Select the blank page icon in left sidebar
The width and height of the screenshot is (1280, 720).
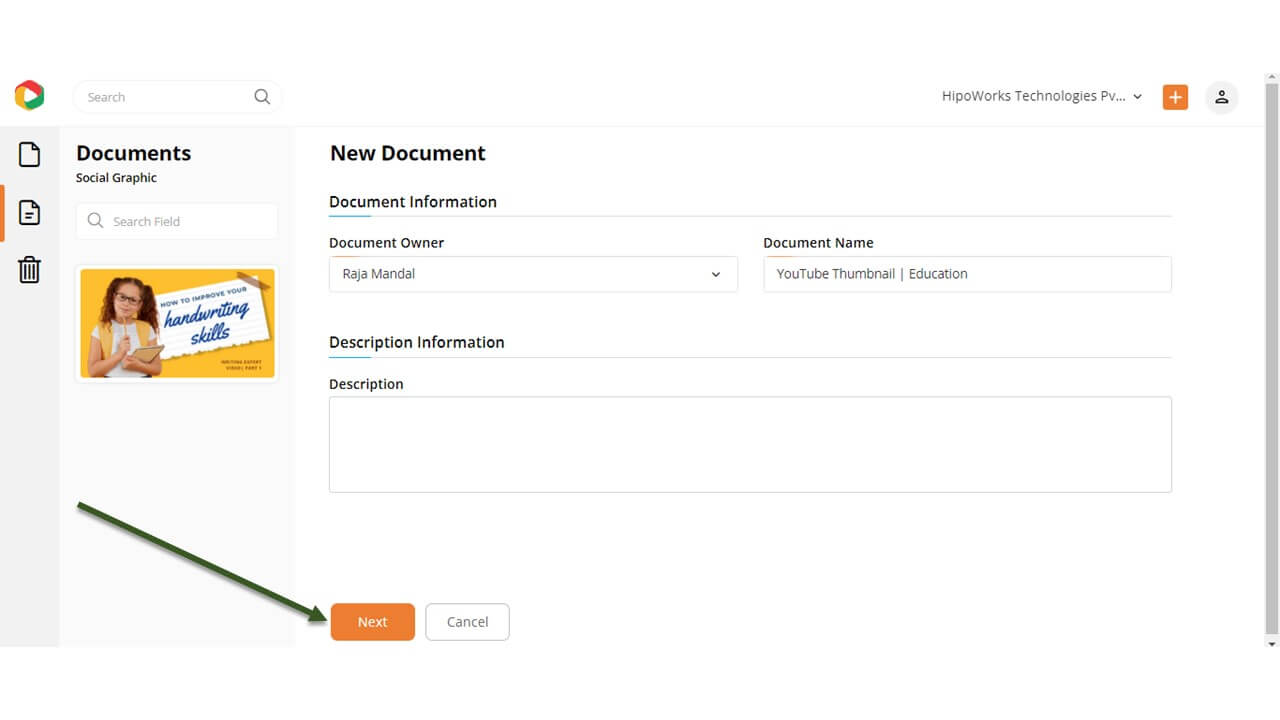point(30,154)
